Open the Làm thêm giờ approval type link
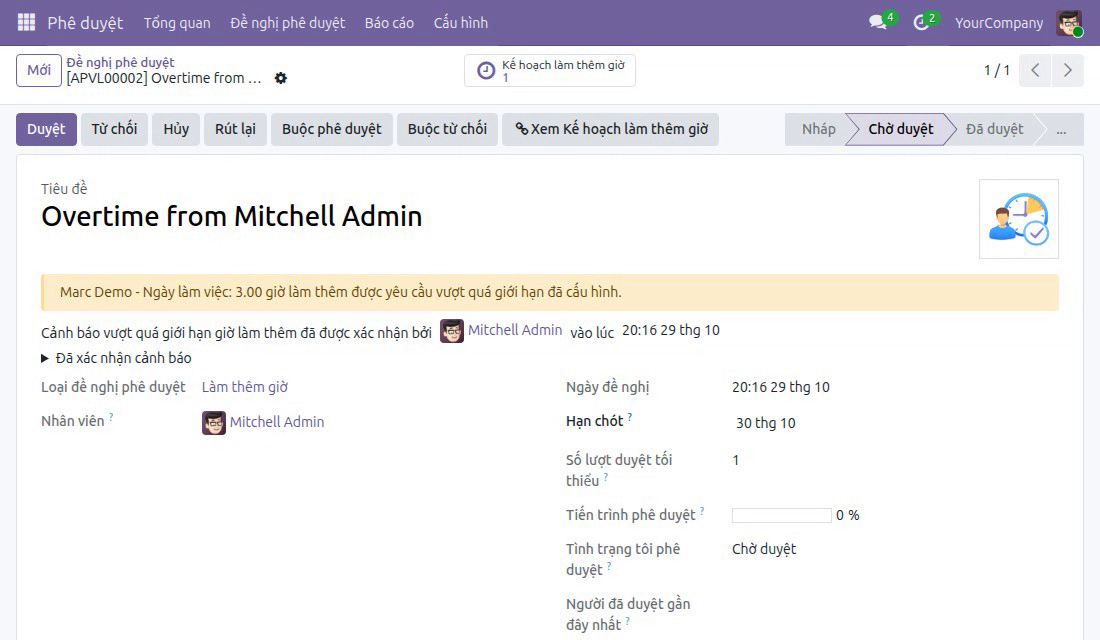Image resolution: width=1100 pixels, height=640 pixels. click(245, 387)
